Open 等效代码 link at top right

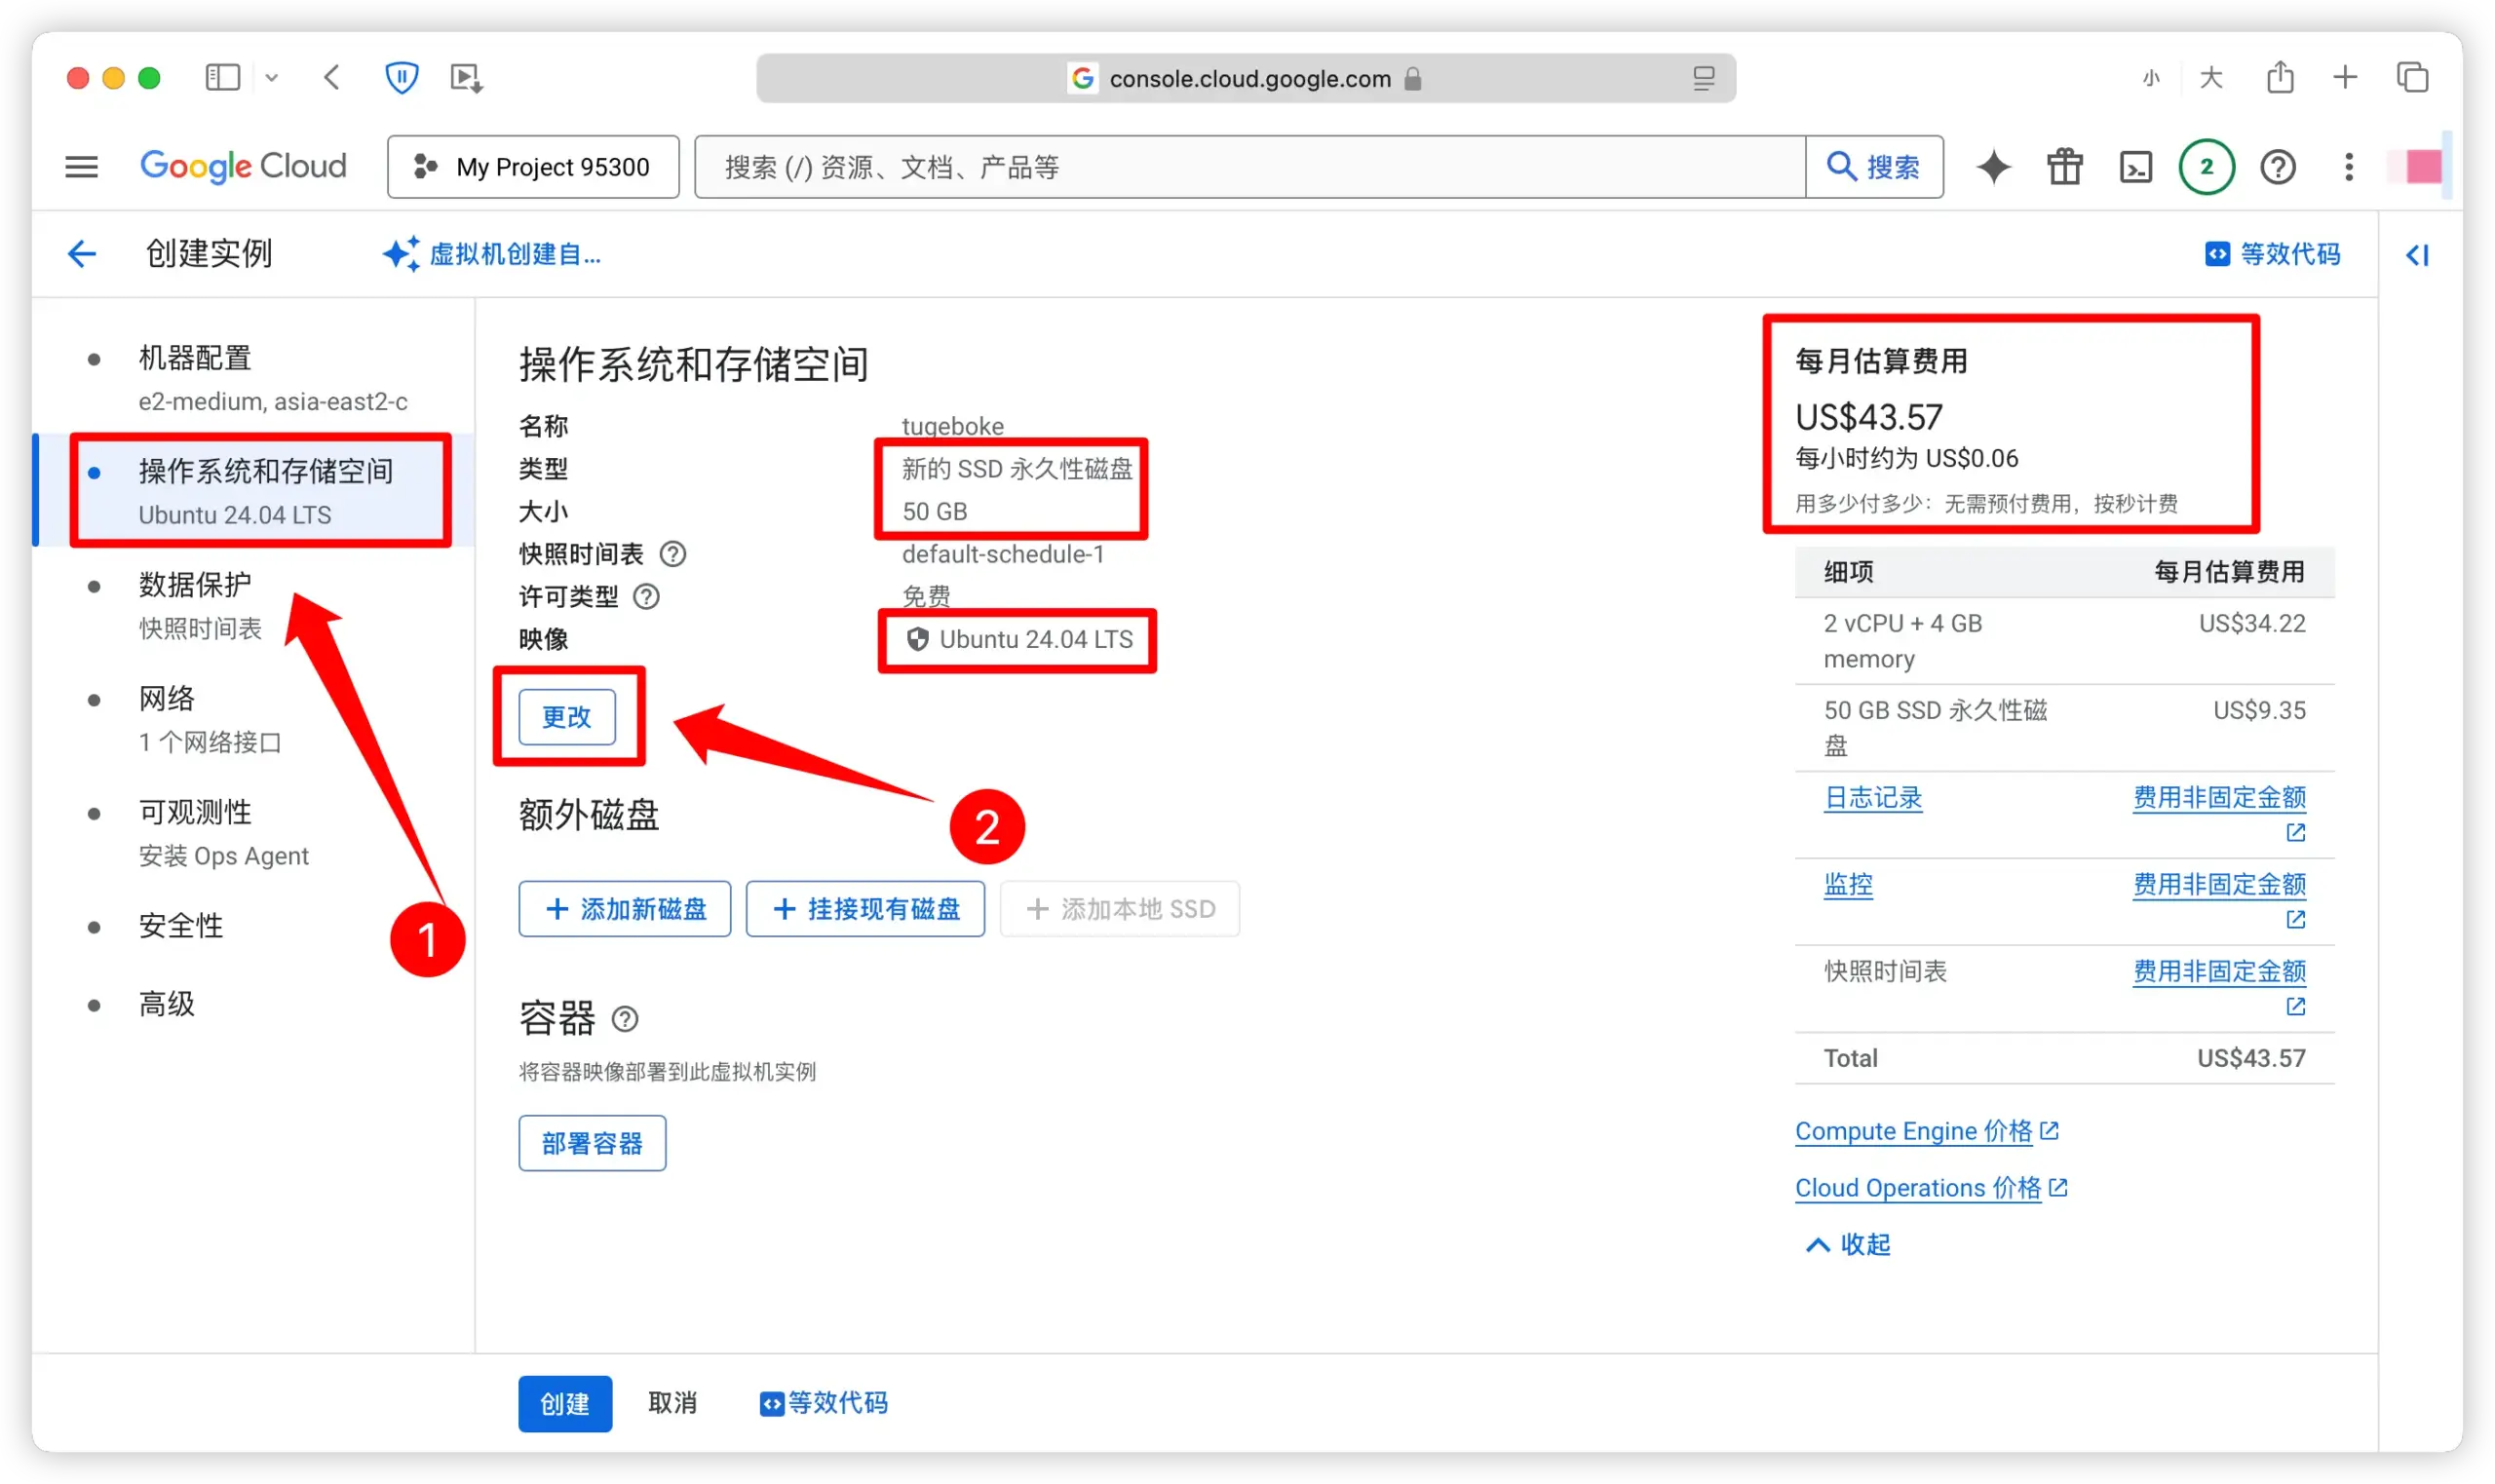2272,254
